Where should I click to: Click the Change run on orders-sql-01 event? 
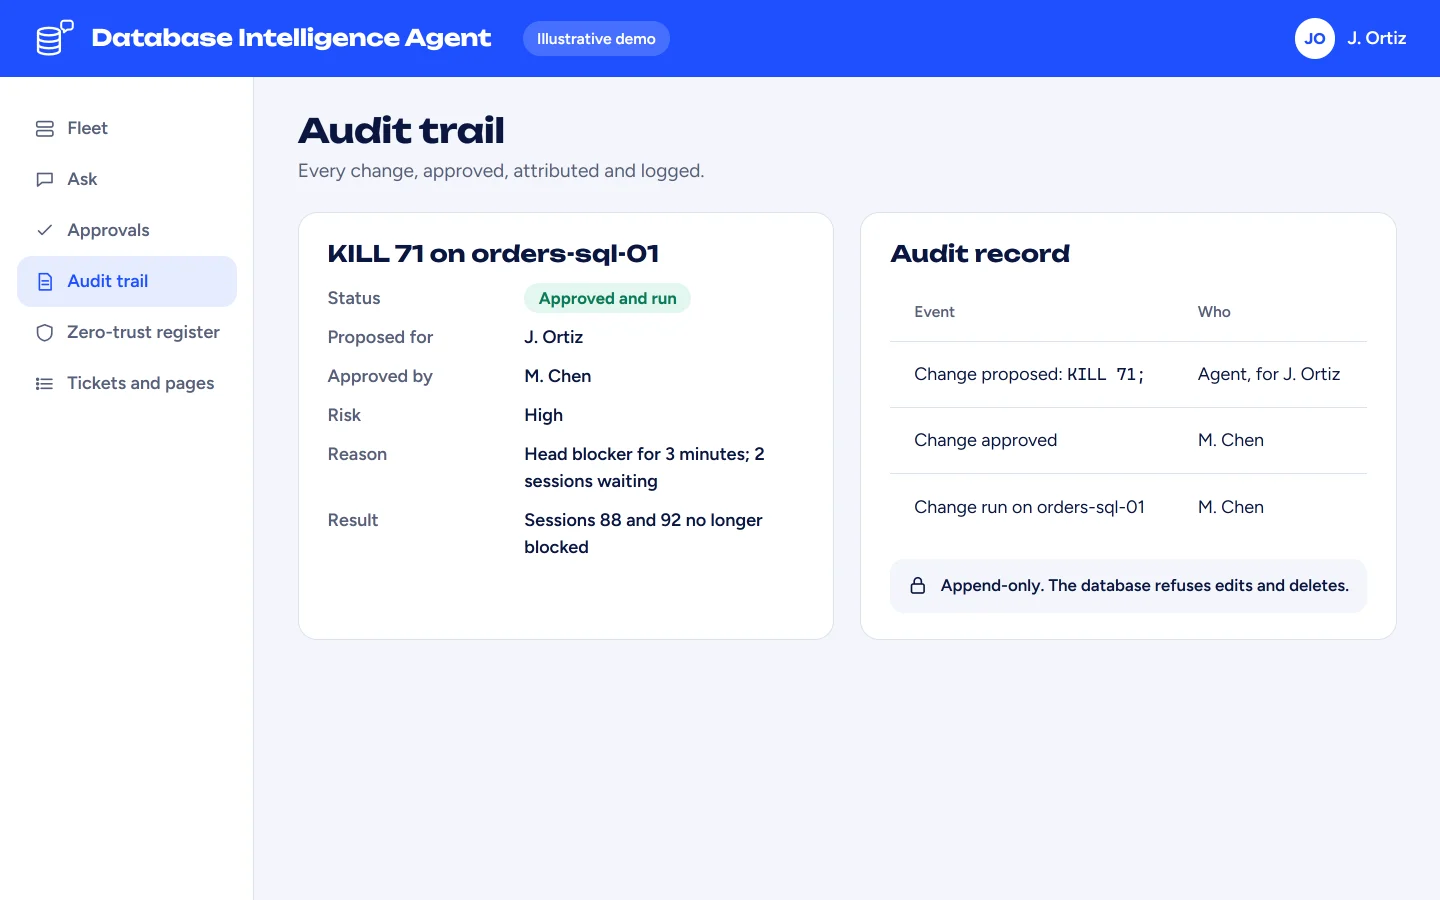pyautogui.click(x=1029, y=507)
